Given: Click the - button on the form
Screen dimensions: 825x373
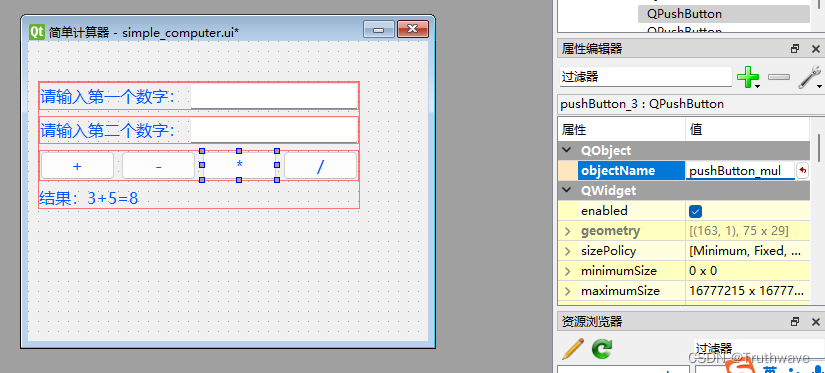Looking at the screenshot, I should pos(158,166).
